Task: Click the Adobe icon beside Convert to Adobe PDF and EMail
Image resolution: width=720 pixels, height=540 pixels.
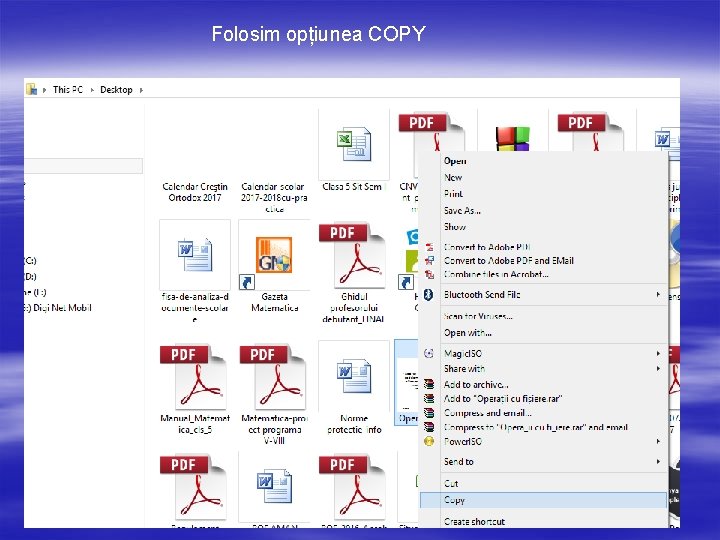Action: 429,261
